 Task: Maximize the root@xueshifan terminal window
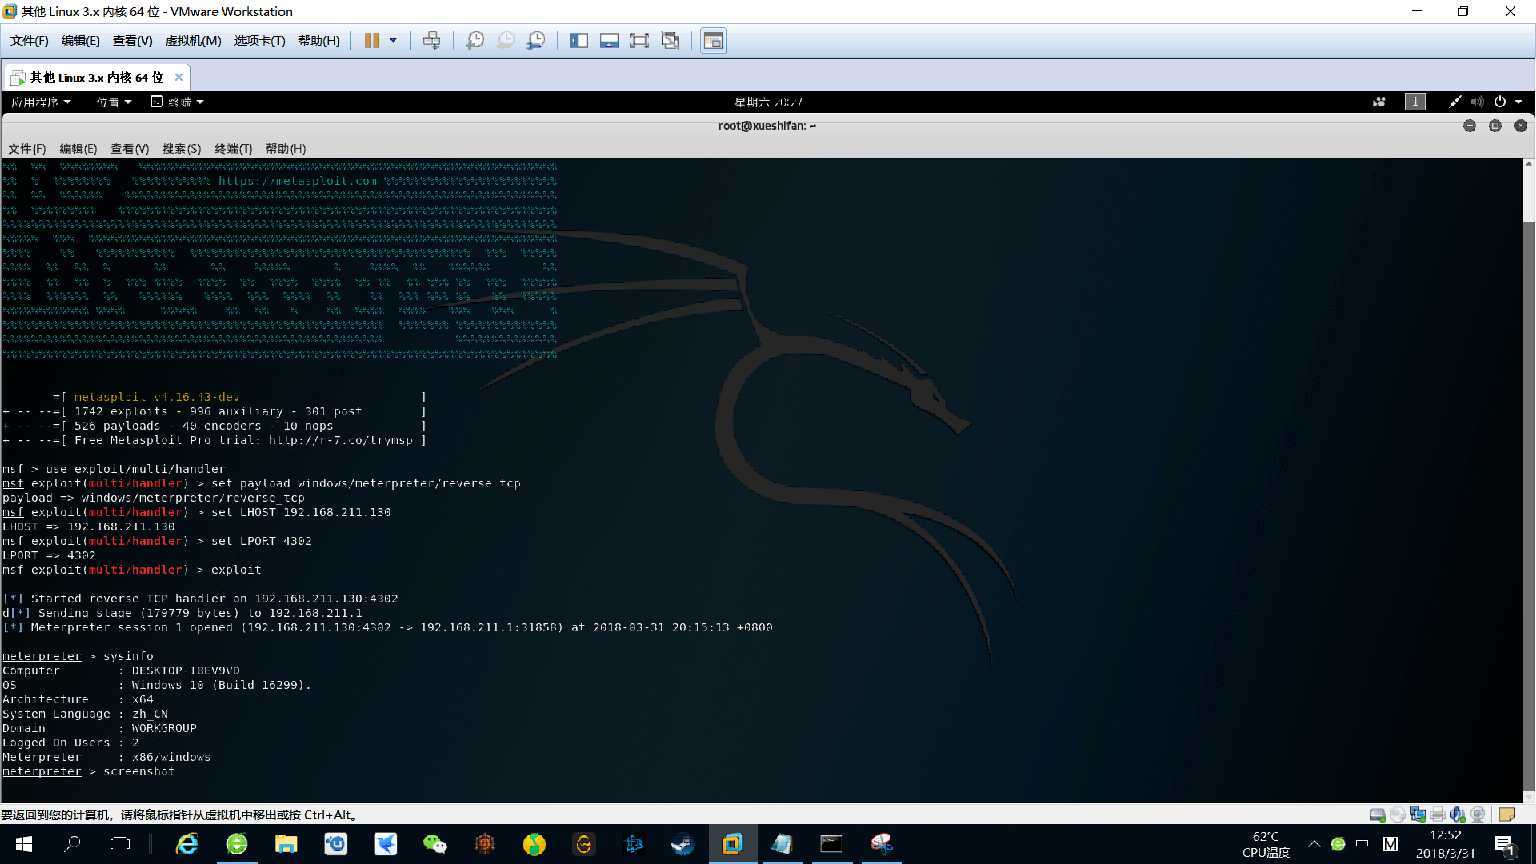pyautogui.click(x=1495, y=126)
